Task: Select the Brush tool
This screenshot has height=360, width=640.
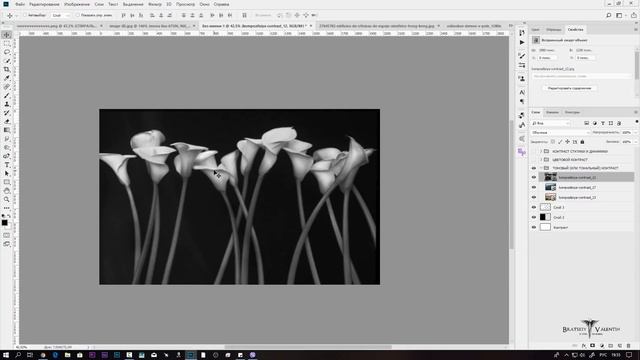Action: coord(7,96)
